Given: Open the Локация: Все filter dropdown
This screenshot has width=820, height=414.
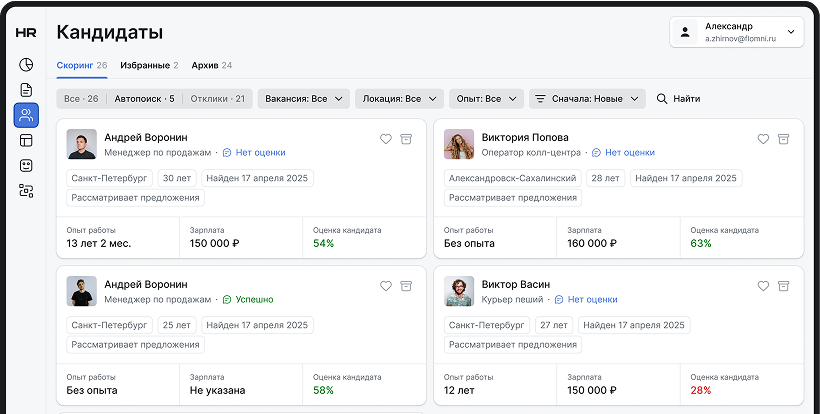Looking at the screenshot, I should [399, 99].
